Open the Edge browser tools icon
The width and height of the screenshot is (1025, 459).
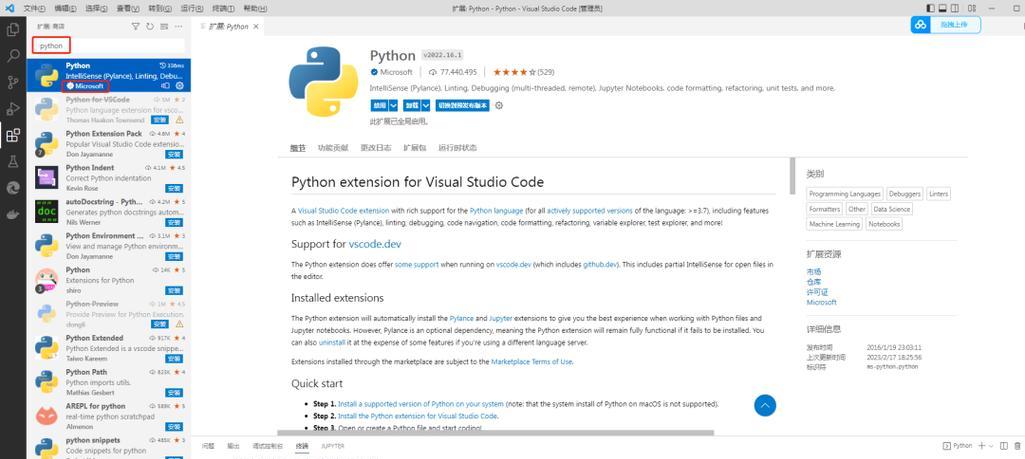[12, 188]
